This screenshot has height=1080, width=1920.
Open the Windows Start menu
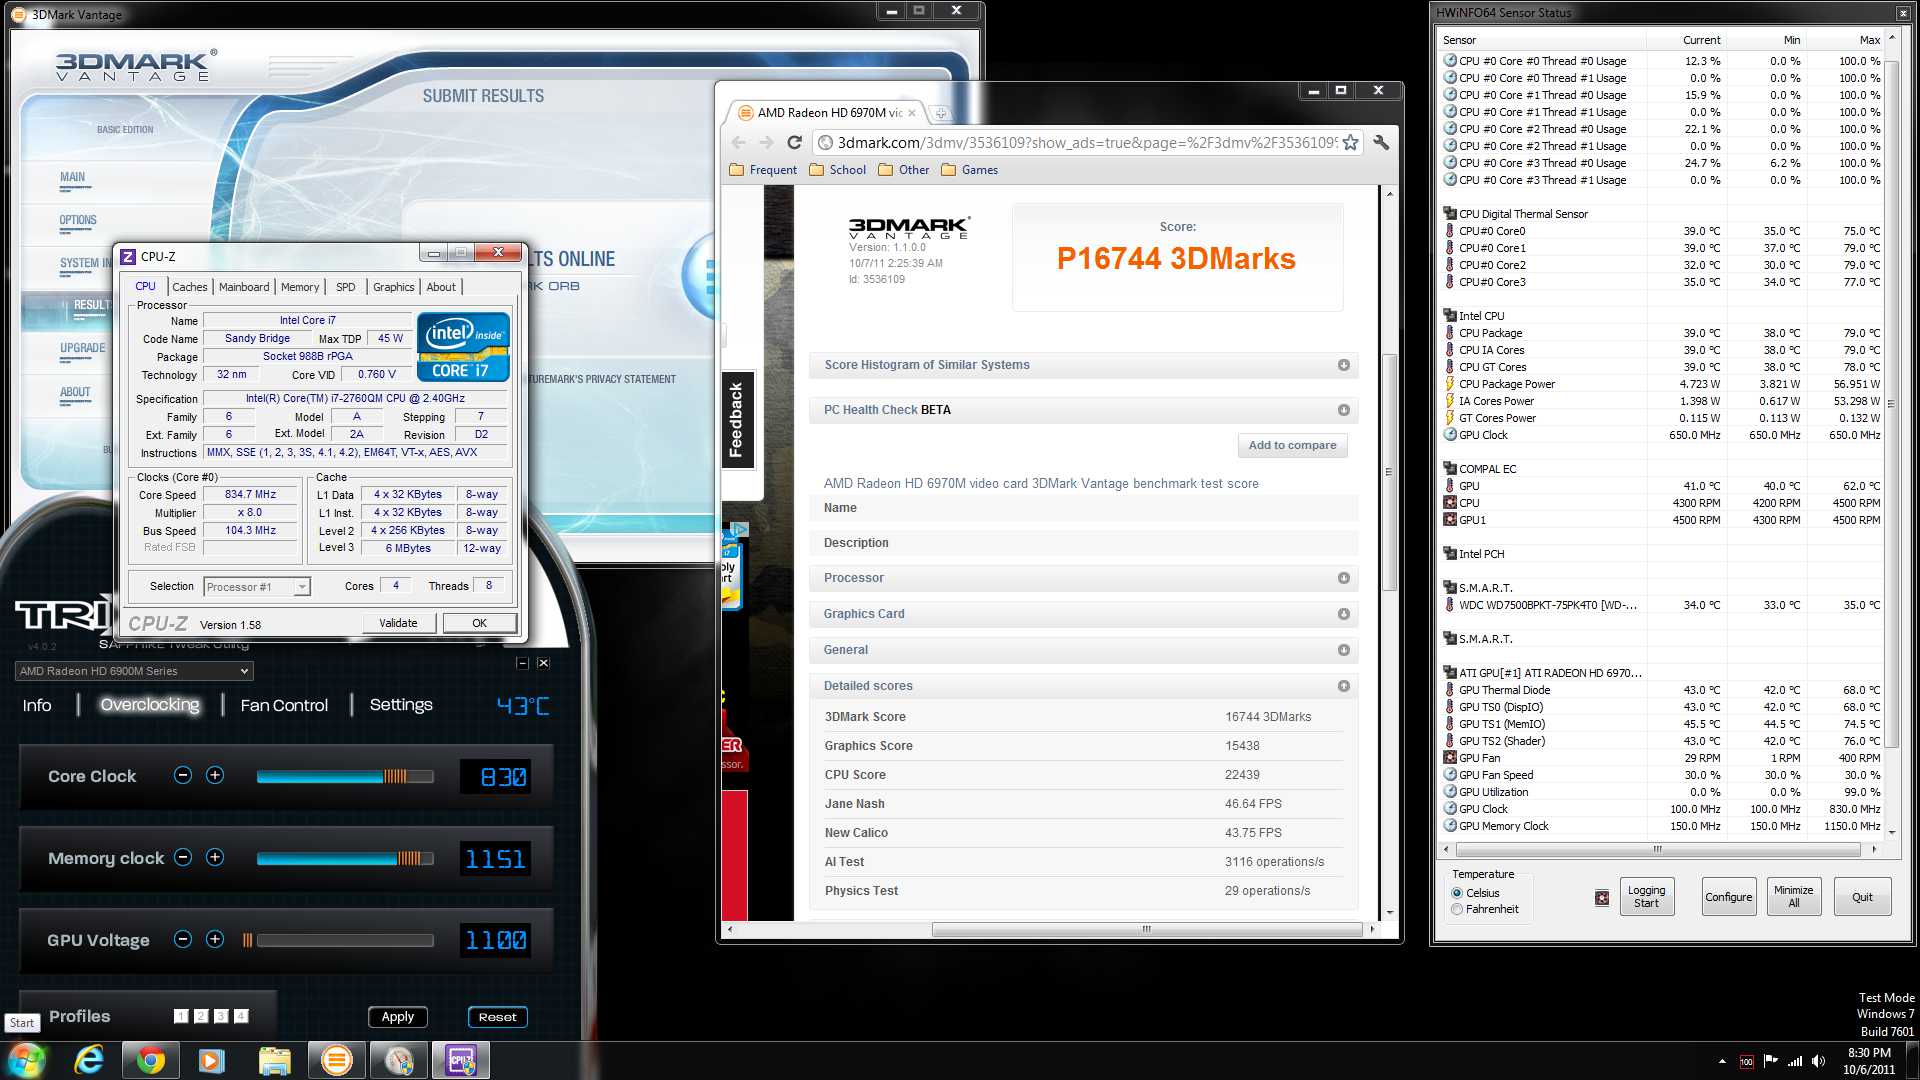coord(27,1060)
